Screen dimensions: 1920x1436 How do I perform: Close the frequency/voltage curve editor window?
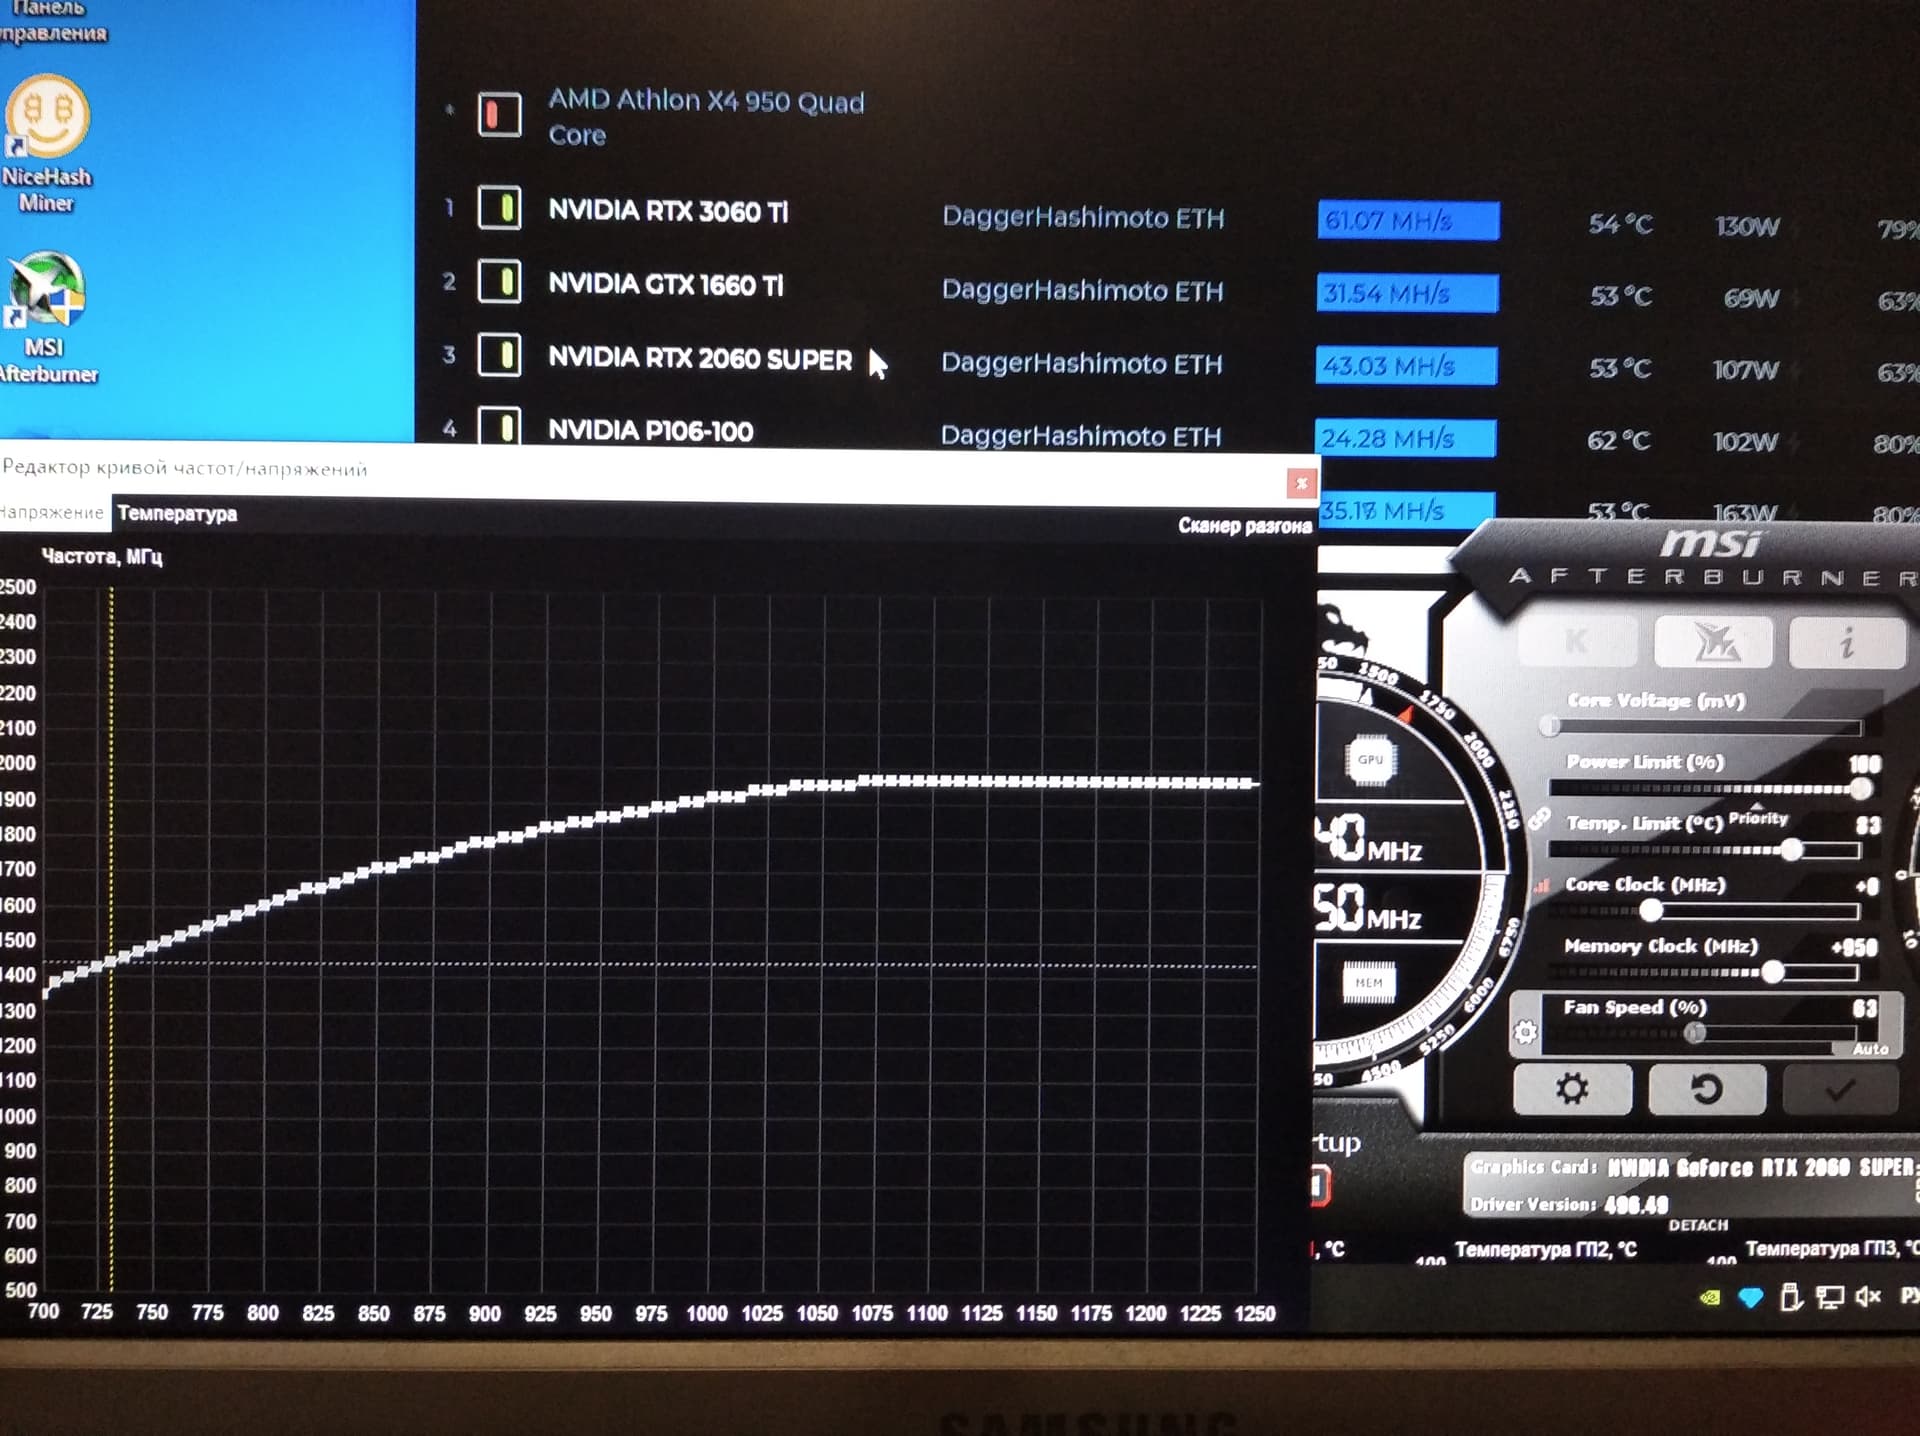pos(1301,483)
